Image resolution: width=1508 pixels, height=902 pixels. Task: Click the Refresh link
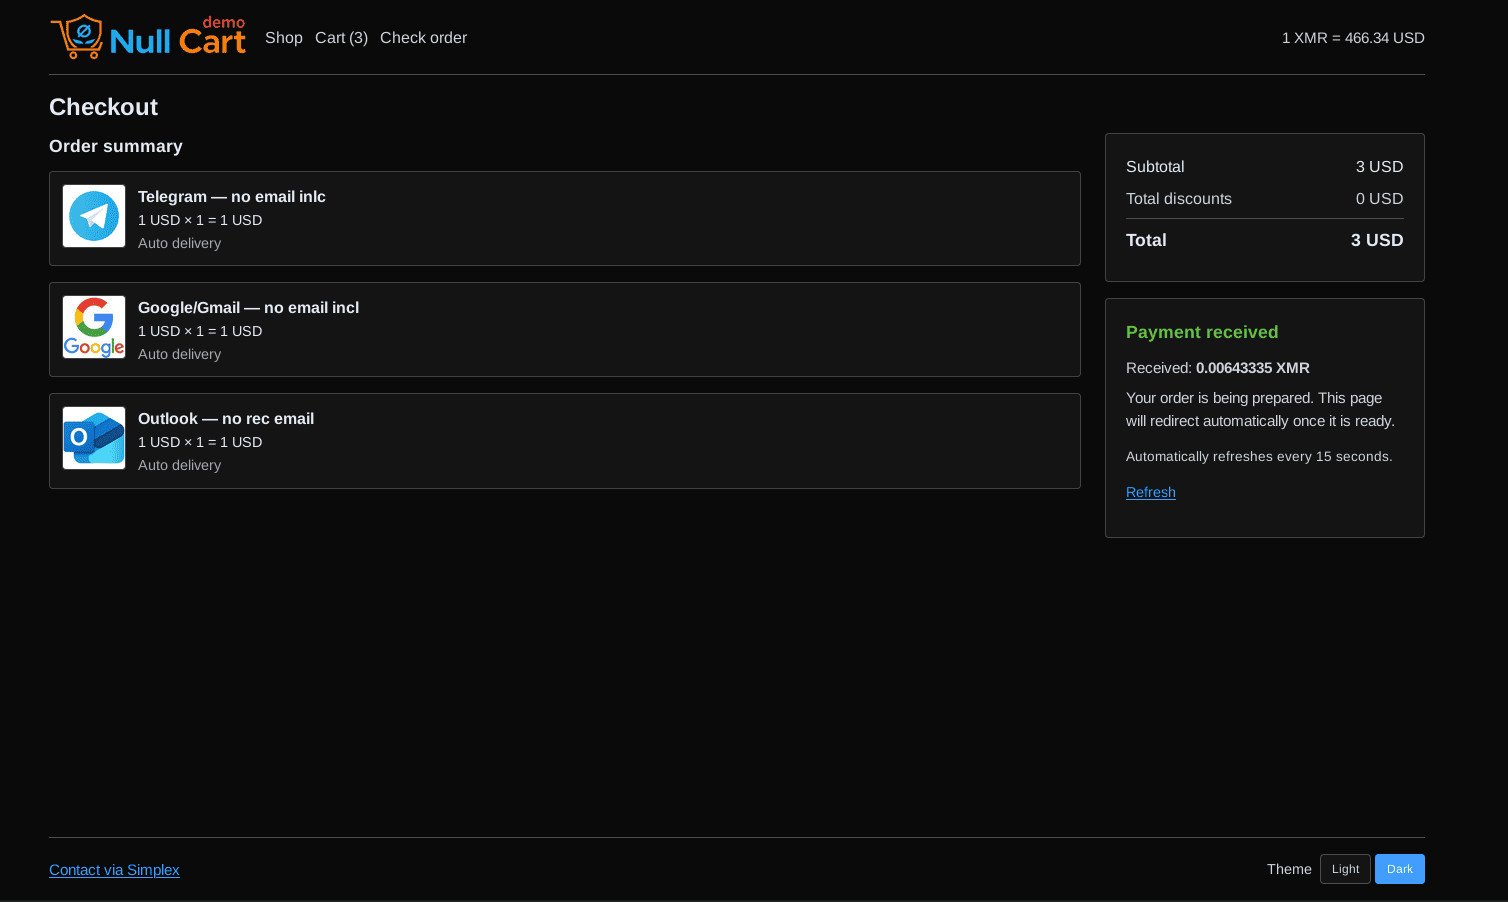pos(1151,492)
